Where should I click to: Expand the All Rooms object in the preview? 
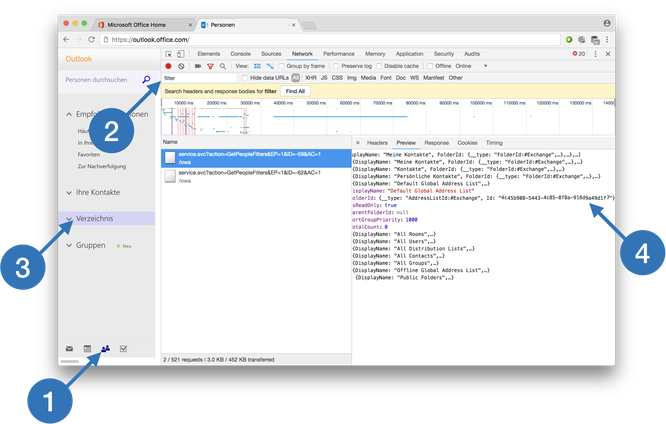395,234
